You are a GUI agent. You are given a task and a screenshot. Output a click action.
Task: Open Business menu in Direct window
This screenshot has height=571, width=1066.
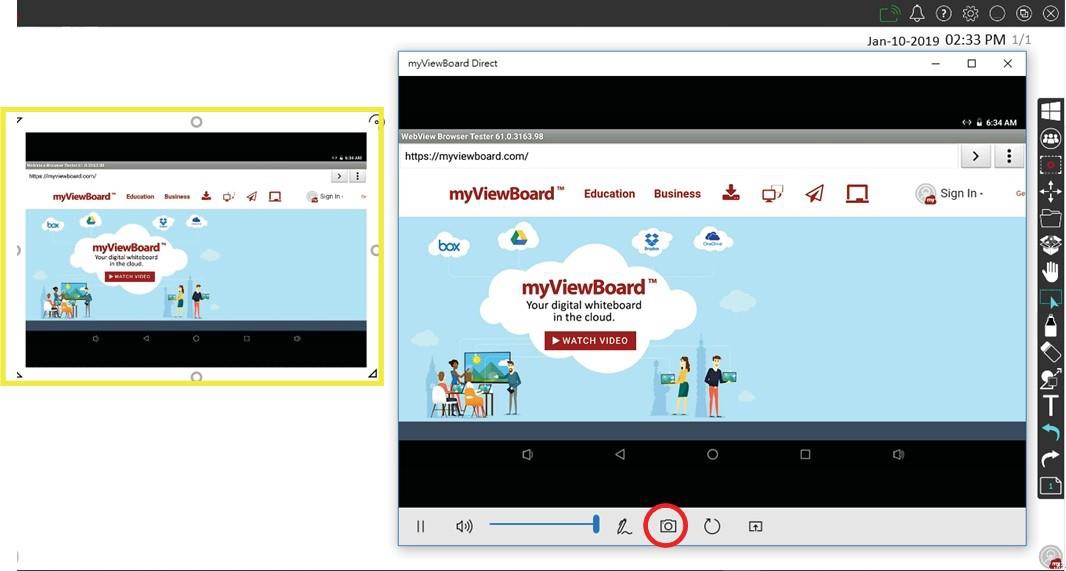click(x=677, y=194)
